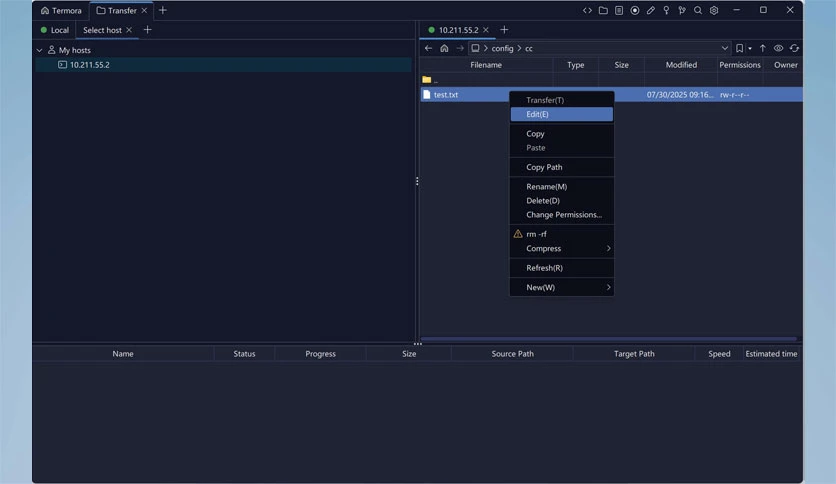
Task: Choose Delete(D) in context menu
Action: tap(562, 200)
